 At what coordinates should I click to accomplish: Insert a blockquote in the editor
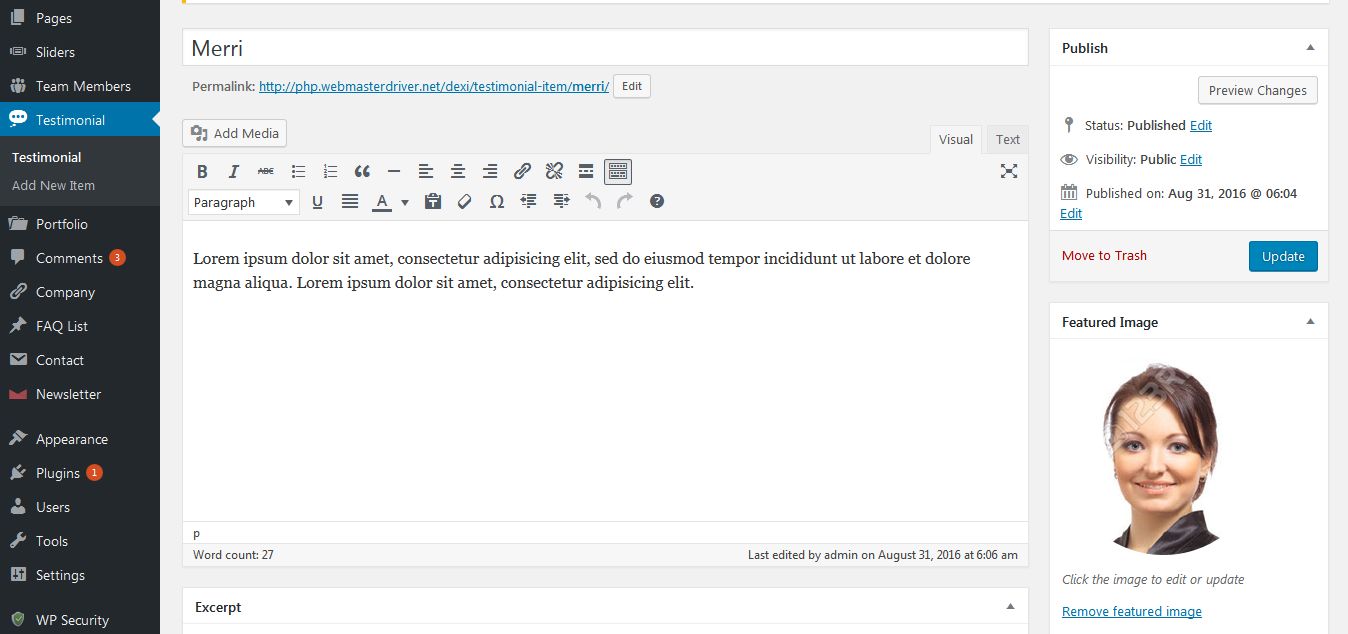pos(362,171)
